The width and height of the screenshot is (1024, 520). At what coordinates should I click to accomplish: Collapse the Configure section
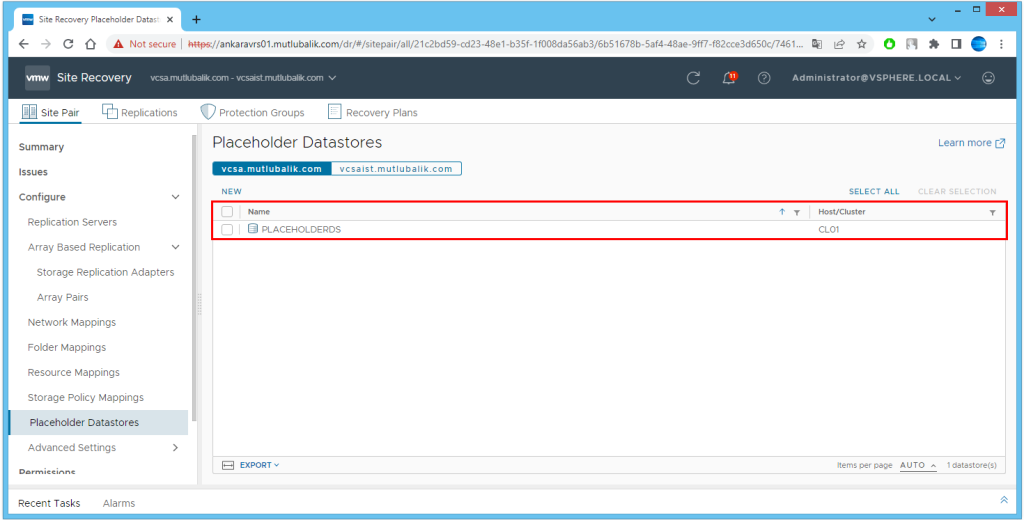(x=175, y=197)
